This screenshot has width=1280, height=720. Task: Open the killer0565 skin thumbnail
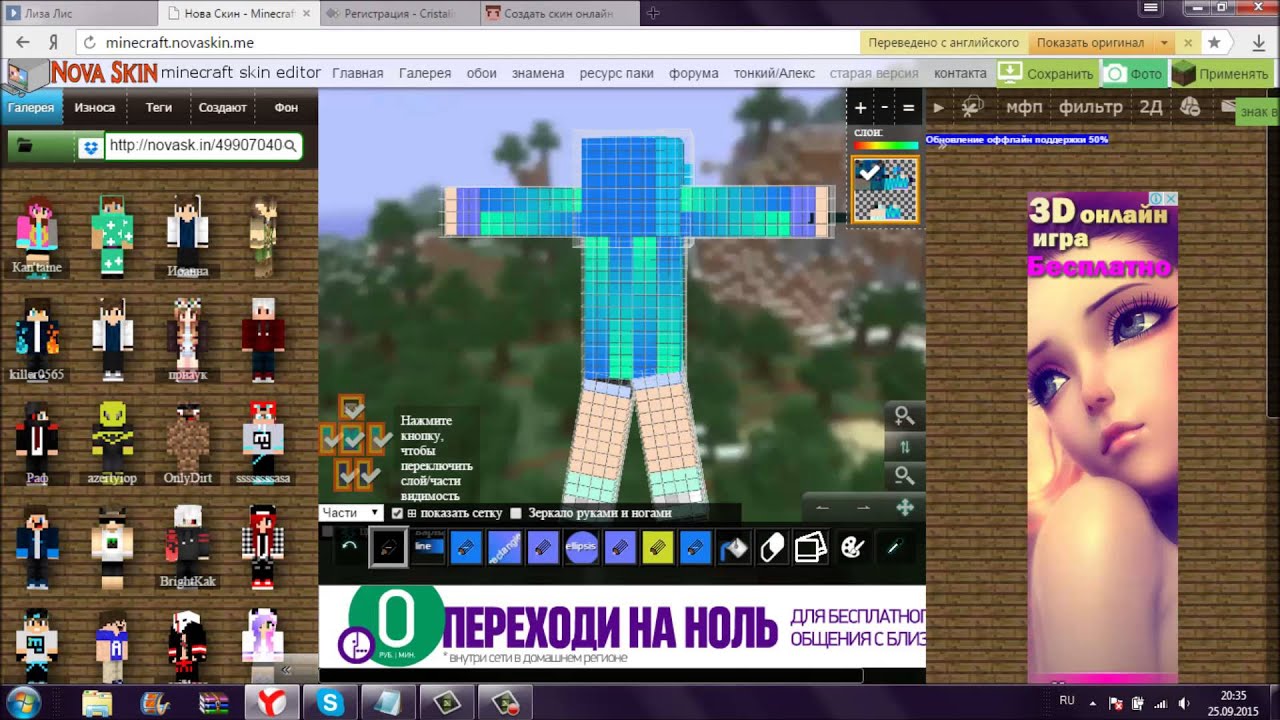[37, 340]
